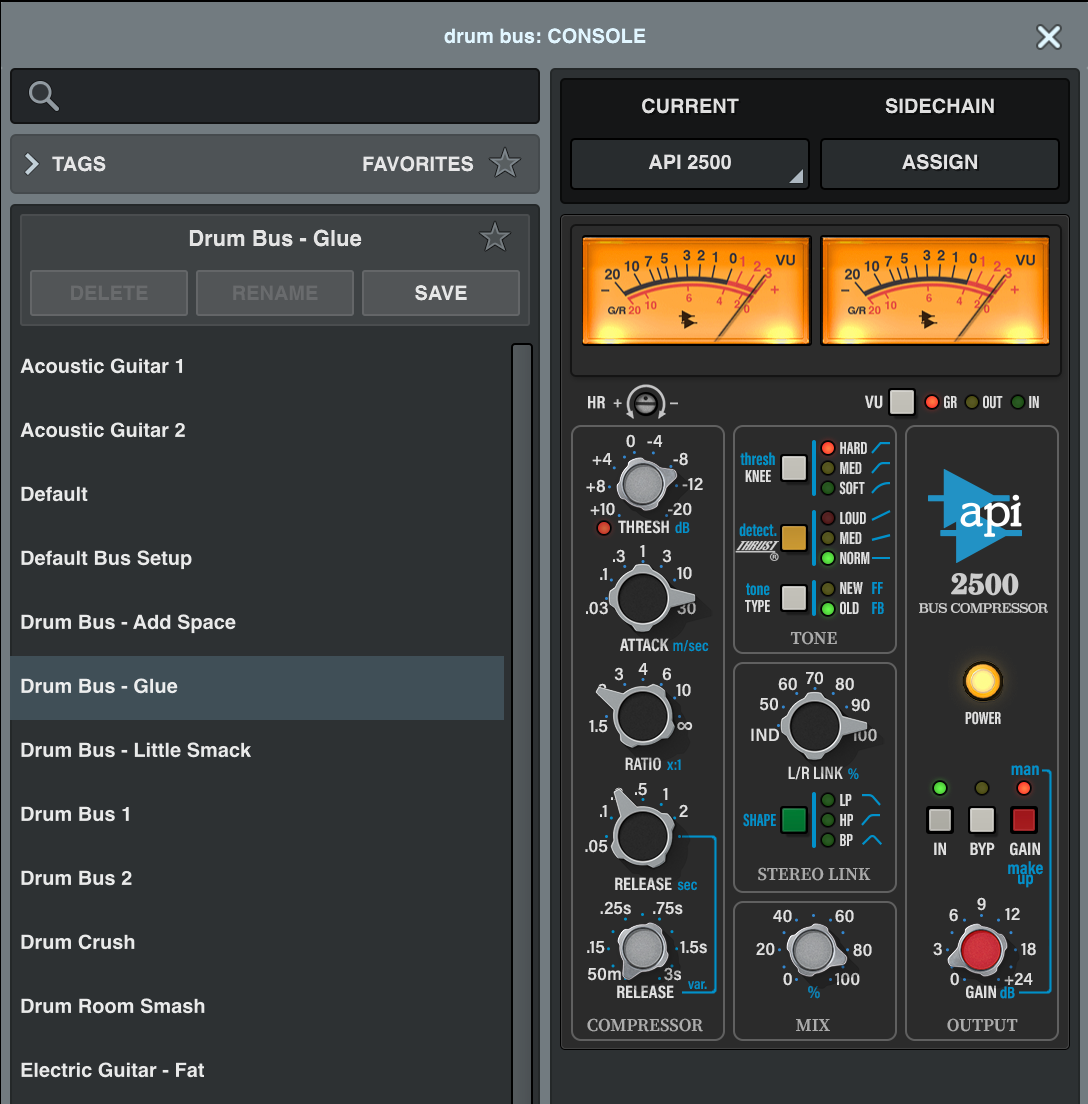This screenshot has width=1088, height=1104.
Task: Click the RATIO knob
Action: click(642, 716)
